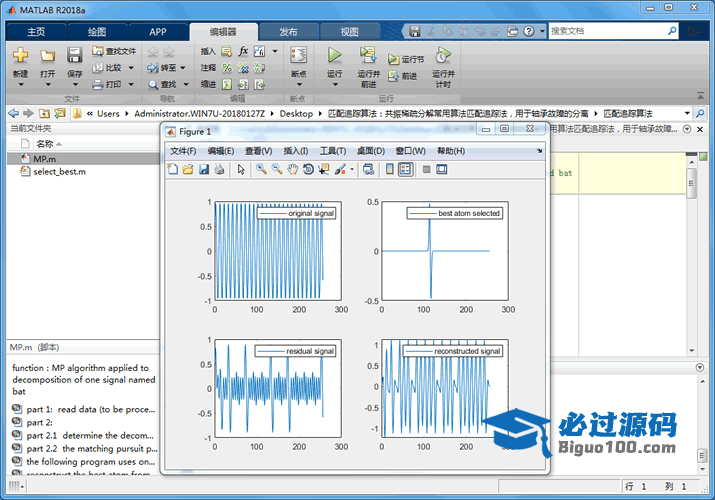Click the 比较 compare button

click(107, 68)
